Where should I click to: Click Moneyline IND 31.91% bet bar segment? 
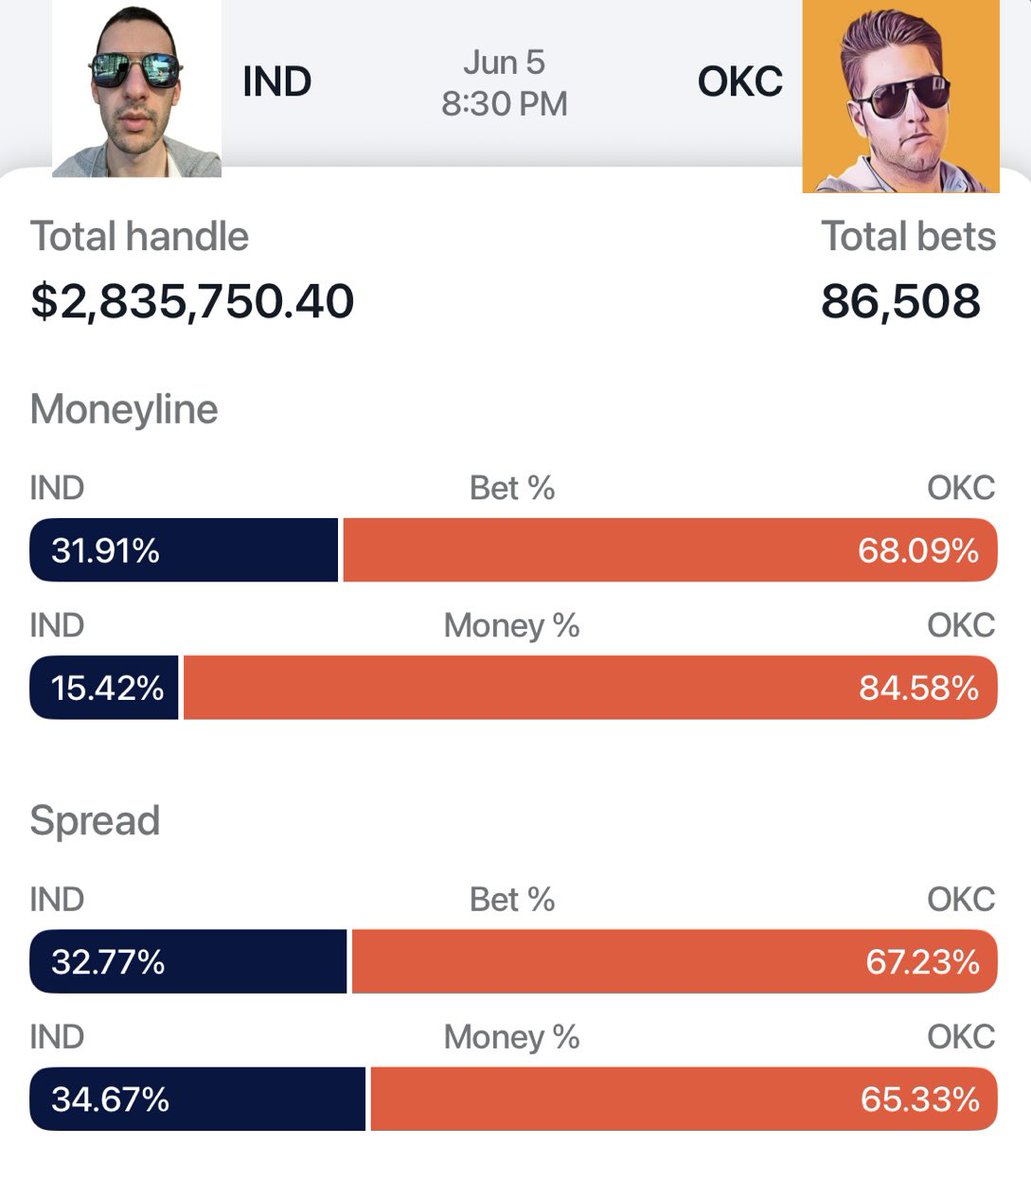click(x=185, y=550)
